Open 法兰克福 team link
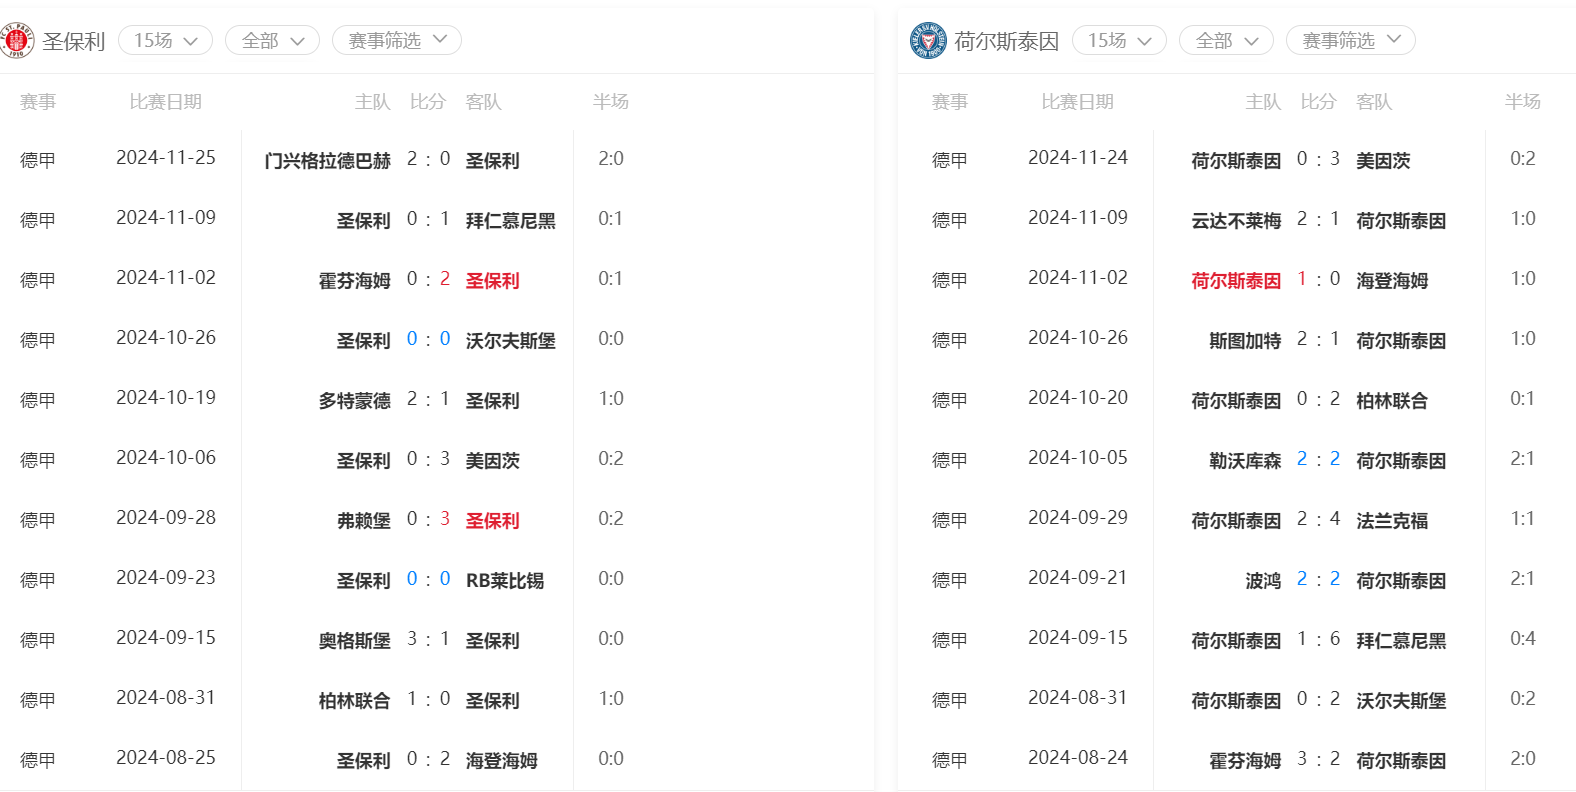1576x792 pixels. [1392, 520]
